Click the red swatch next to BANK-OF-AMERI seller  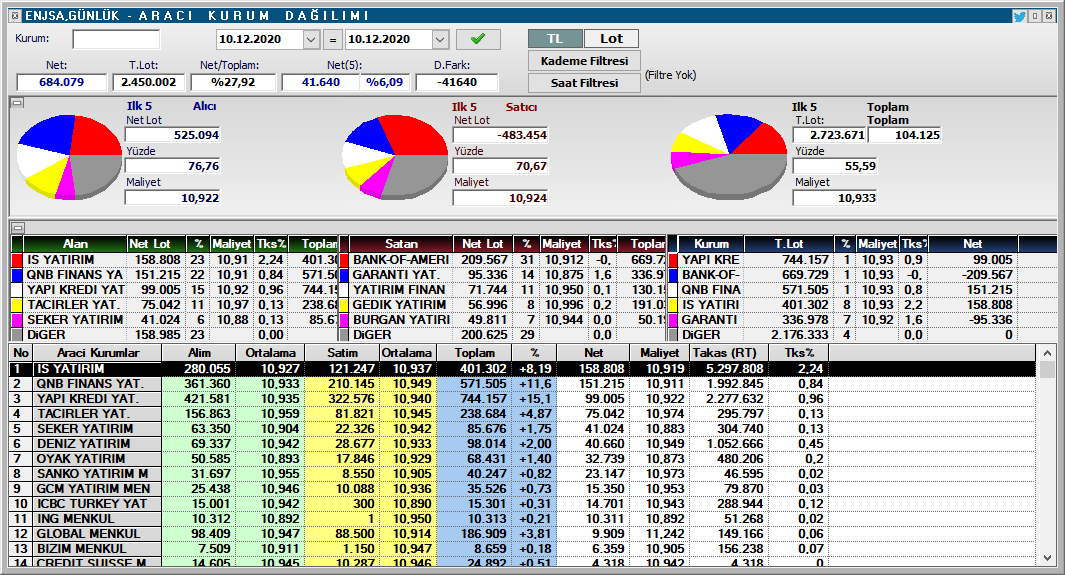pos(344,260)
